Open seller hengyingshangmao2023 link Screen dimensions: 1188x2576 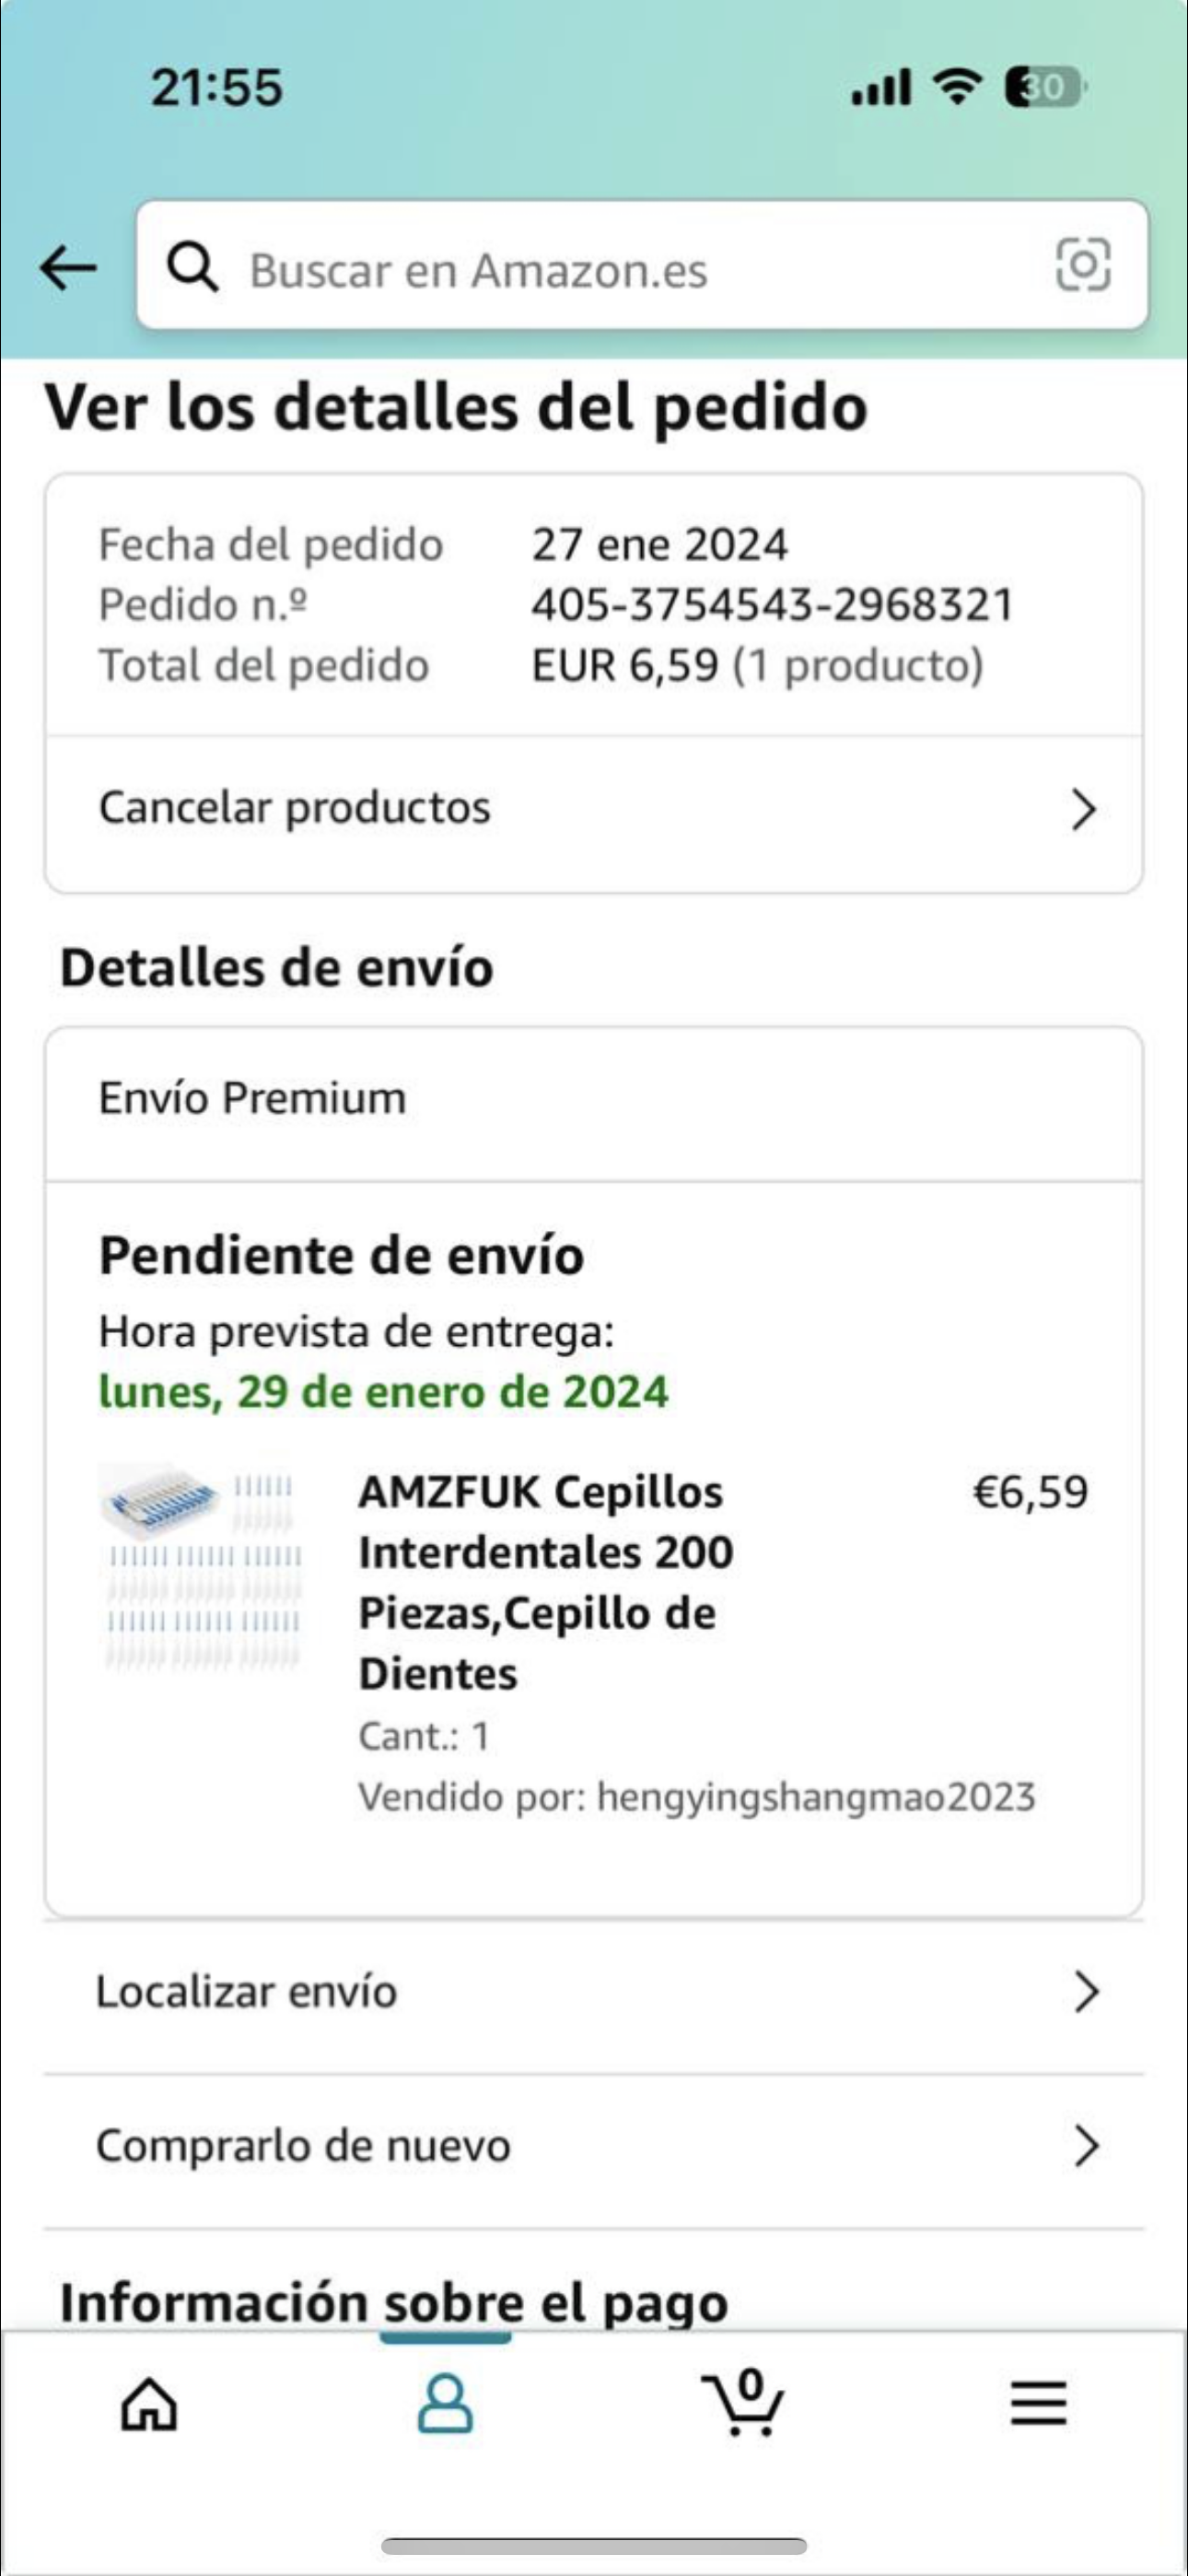click(x=815, y=1797)
